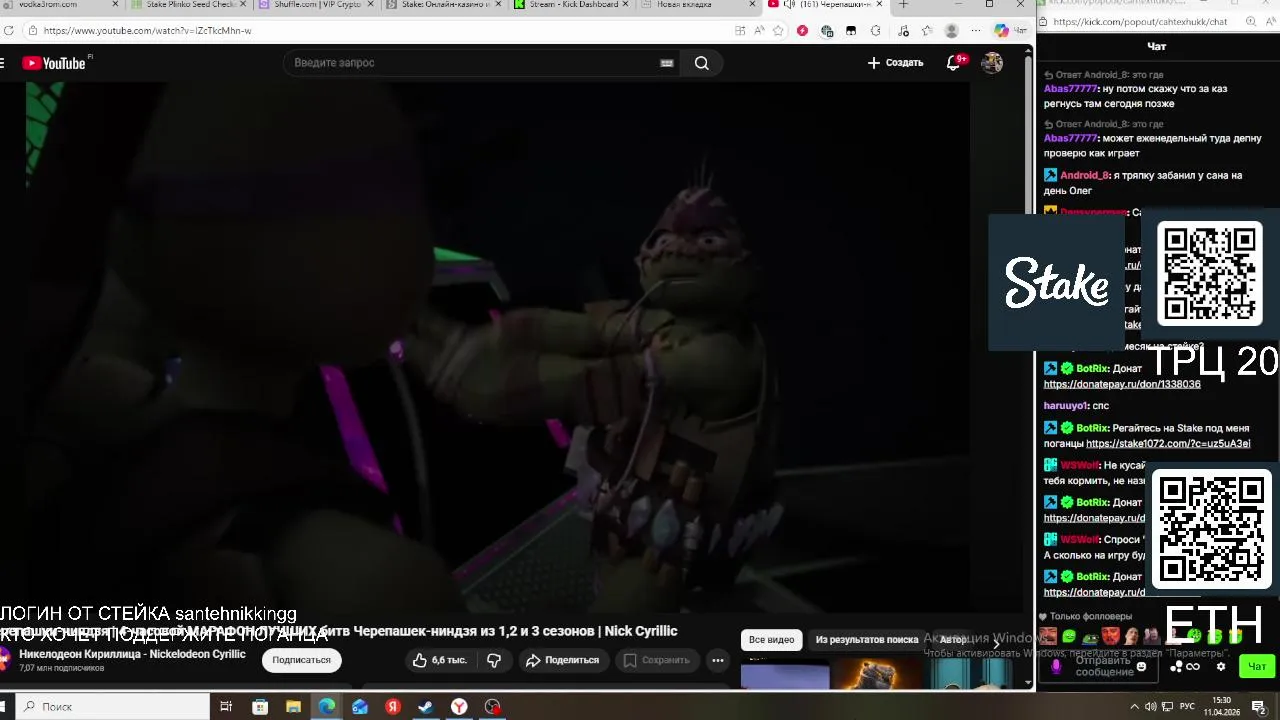The width and height of the screenshot is (1280, 720).
Task: Share the video via Поделиться
Action: click(563, 660)
